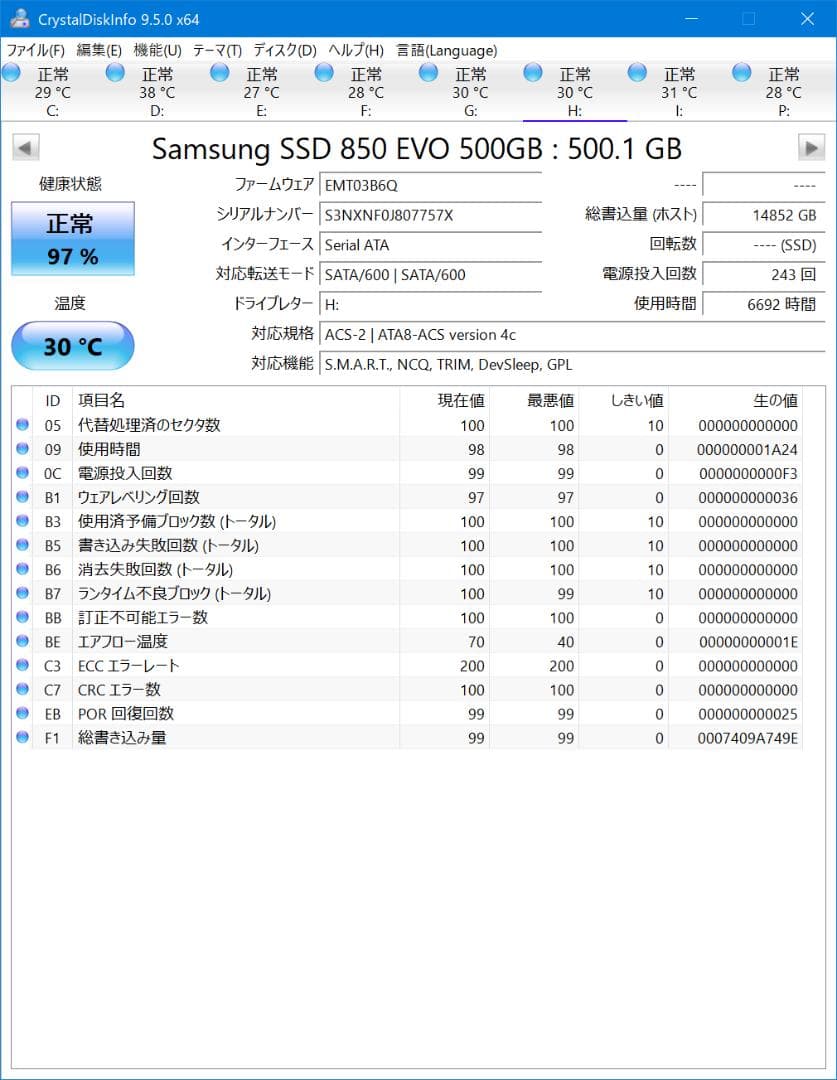The image size is (837, 1080).
Task: Click total host writes value 14852 GB
Action: (763, 215)
